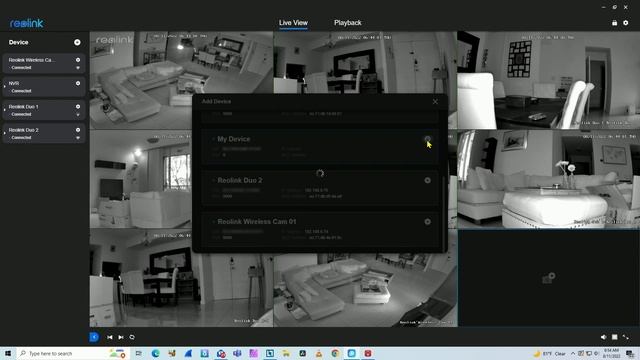Viewport: 640px width, 360px height.
Task: Go to next page of camera views
Action: point(121,337)
